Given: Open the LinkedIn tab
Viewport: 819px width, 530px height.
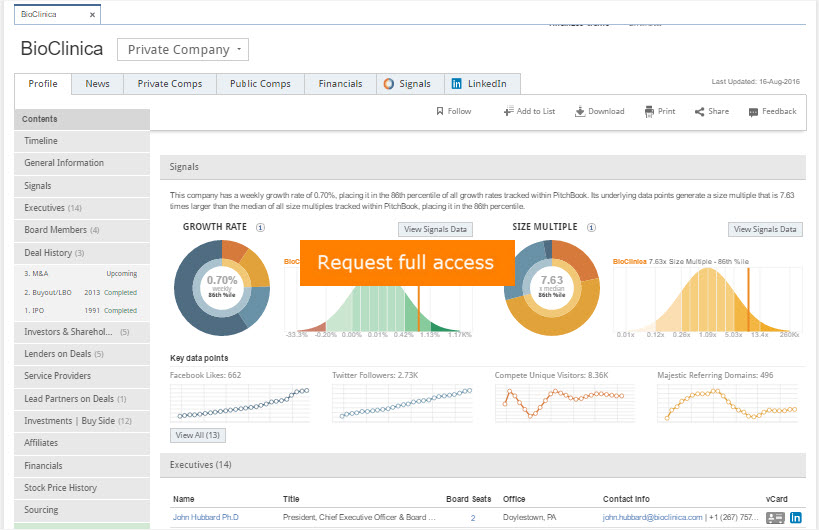Looking at the screenshot, I should tap(482, 84).
